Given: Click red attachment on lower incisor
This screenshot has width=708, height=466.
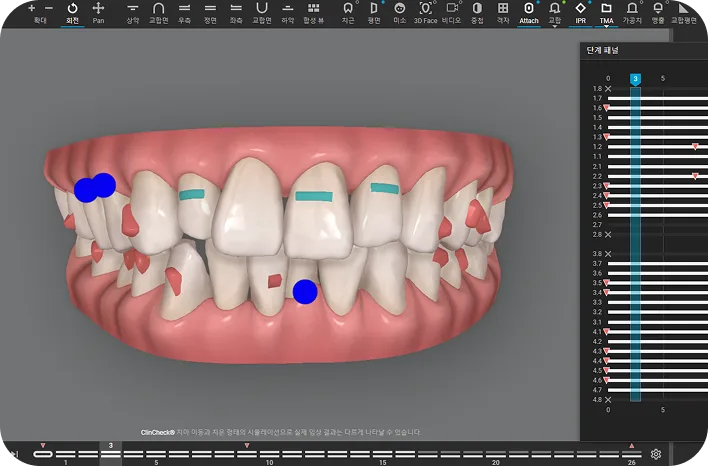Looking at the screenshot, I should click(275, 281).
